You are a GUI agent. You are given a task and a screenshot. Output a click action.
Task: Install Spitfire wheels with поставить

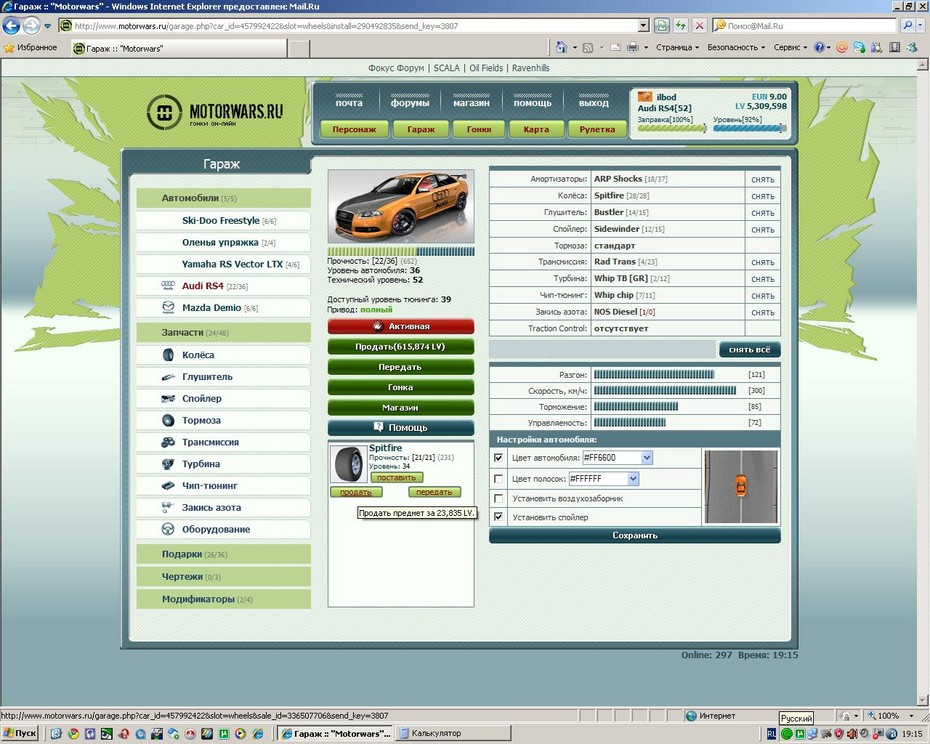pyautogui.click(x=397, y=478)
